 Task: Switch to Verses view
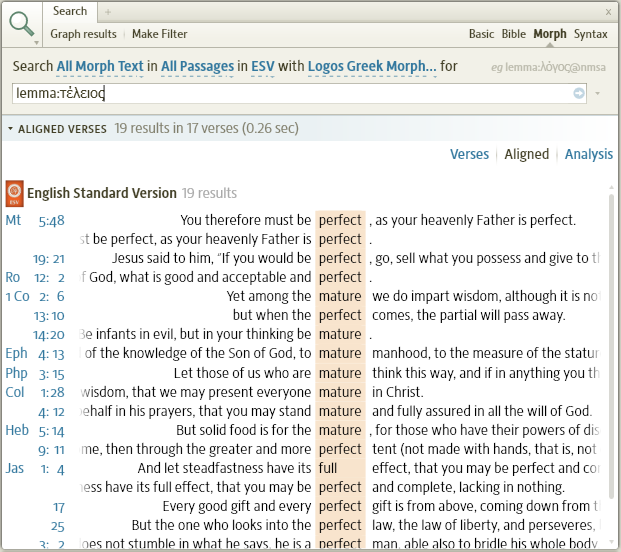pos(469,154)
